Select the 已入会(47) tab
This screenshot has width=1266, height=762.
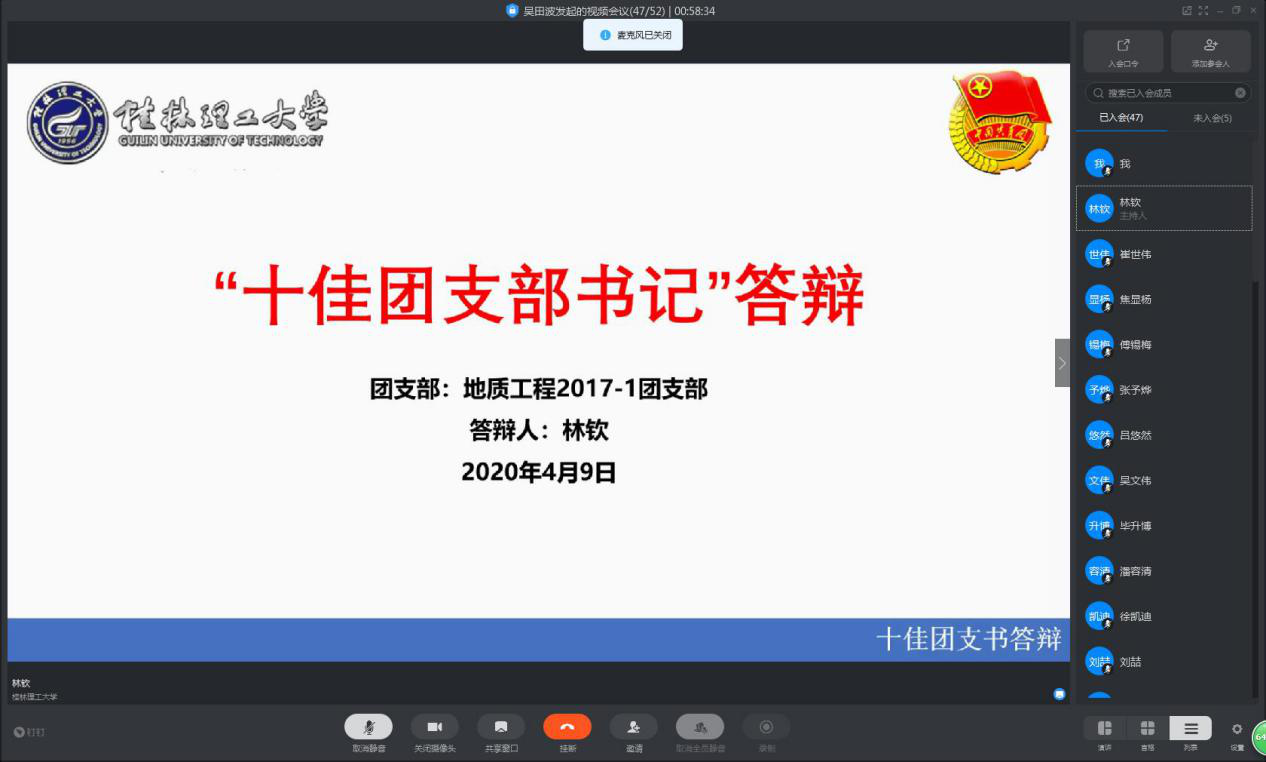(1121, 118)
